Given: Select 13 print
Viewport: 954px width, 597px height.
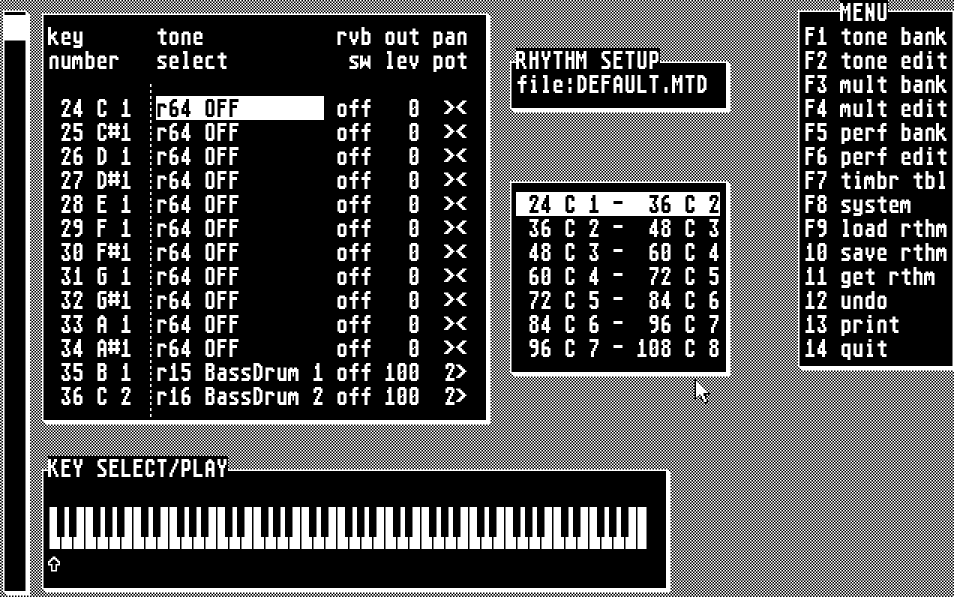Looking at the screenshot, I should 852,325.
